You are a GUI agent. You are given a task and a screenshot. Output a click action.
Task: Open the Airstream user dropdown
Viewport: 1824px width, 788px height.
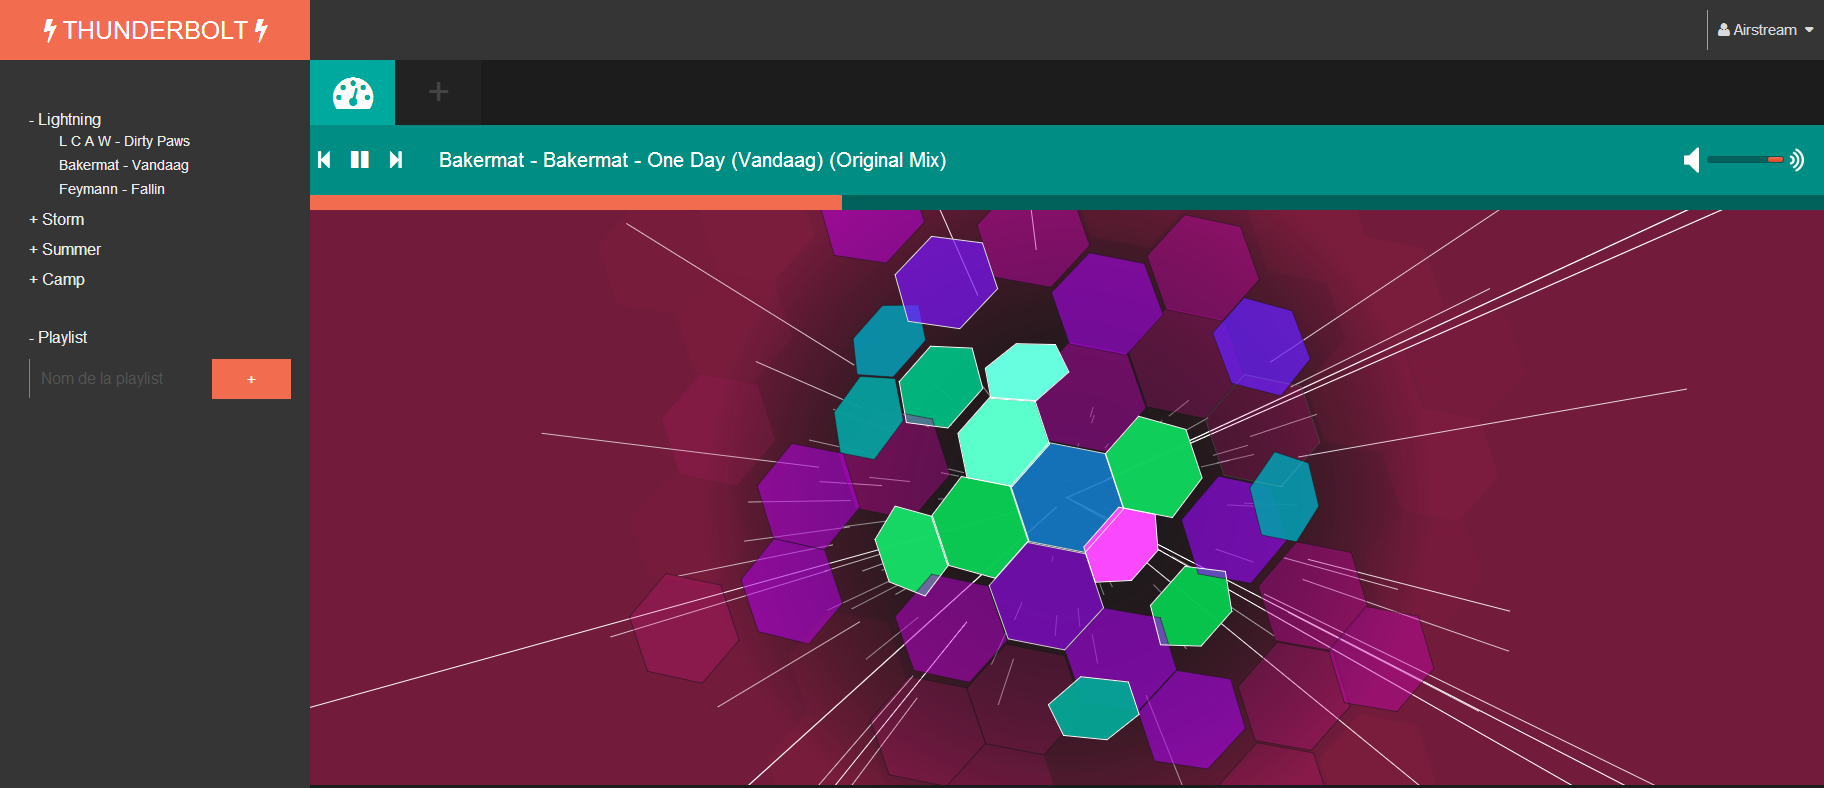point(1766,30)
